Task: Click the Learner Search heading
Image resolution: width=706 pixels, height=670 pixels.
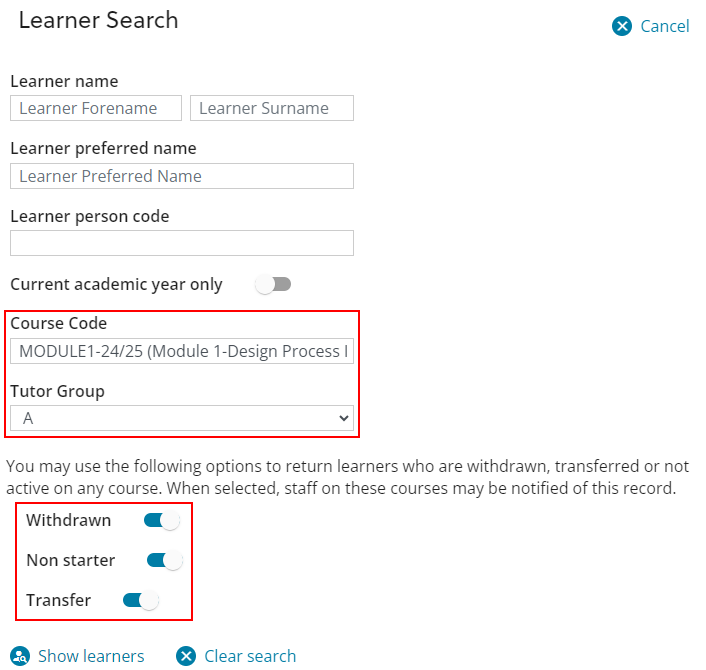Action: point(99,20)
